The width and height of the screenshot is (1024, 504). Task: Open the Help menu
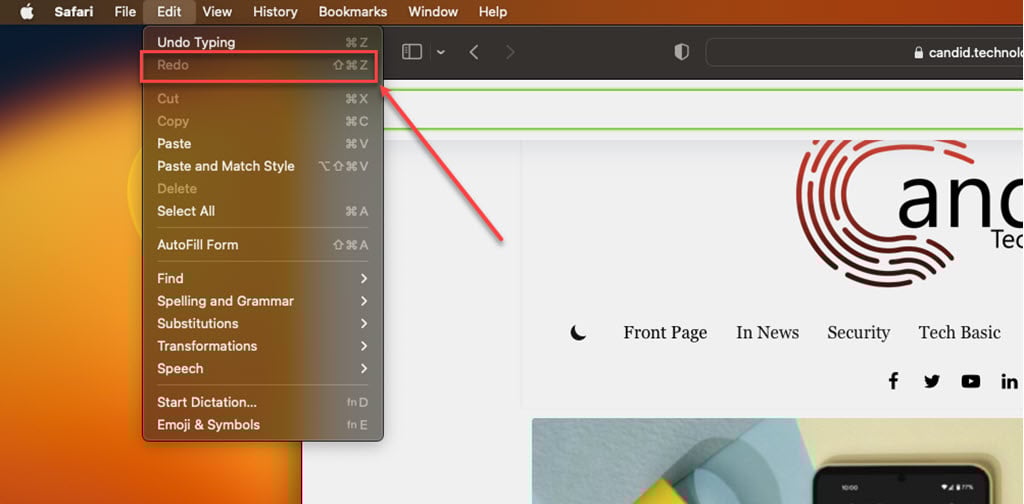(x=492, y=12)
